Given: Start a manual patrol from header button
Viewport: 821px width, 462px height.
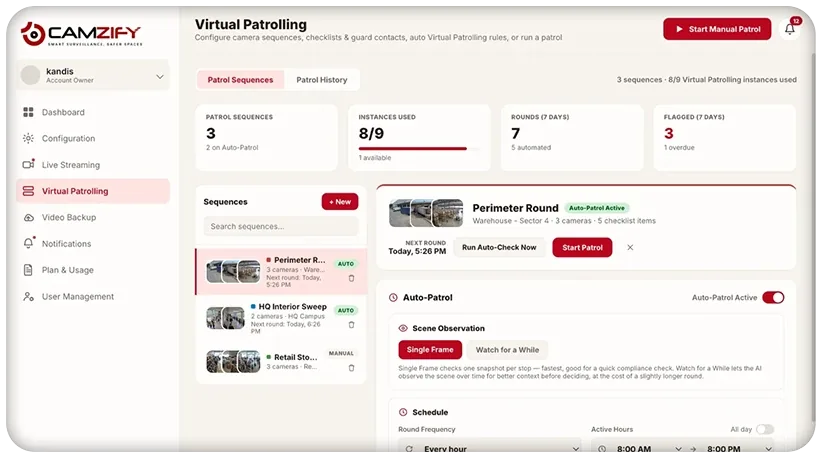Looking at the screenshot, I should click(x=717, y=29).
